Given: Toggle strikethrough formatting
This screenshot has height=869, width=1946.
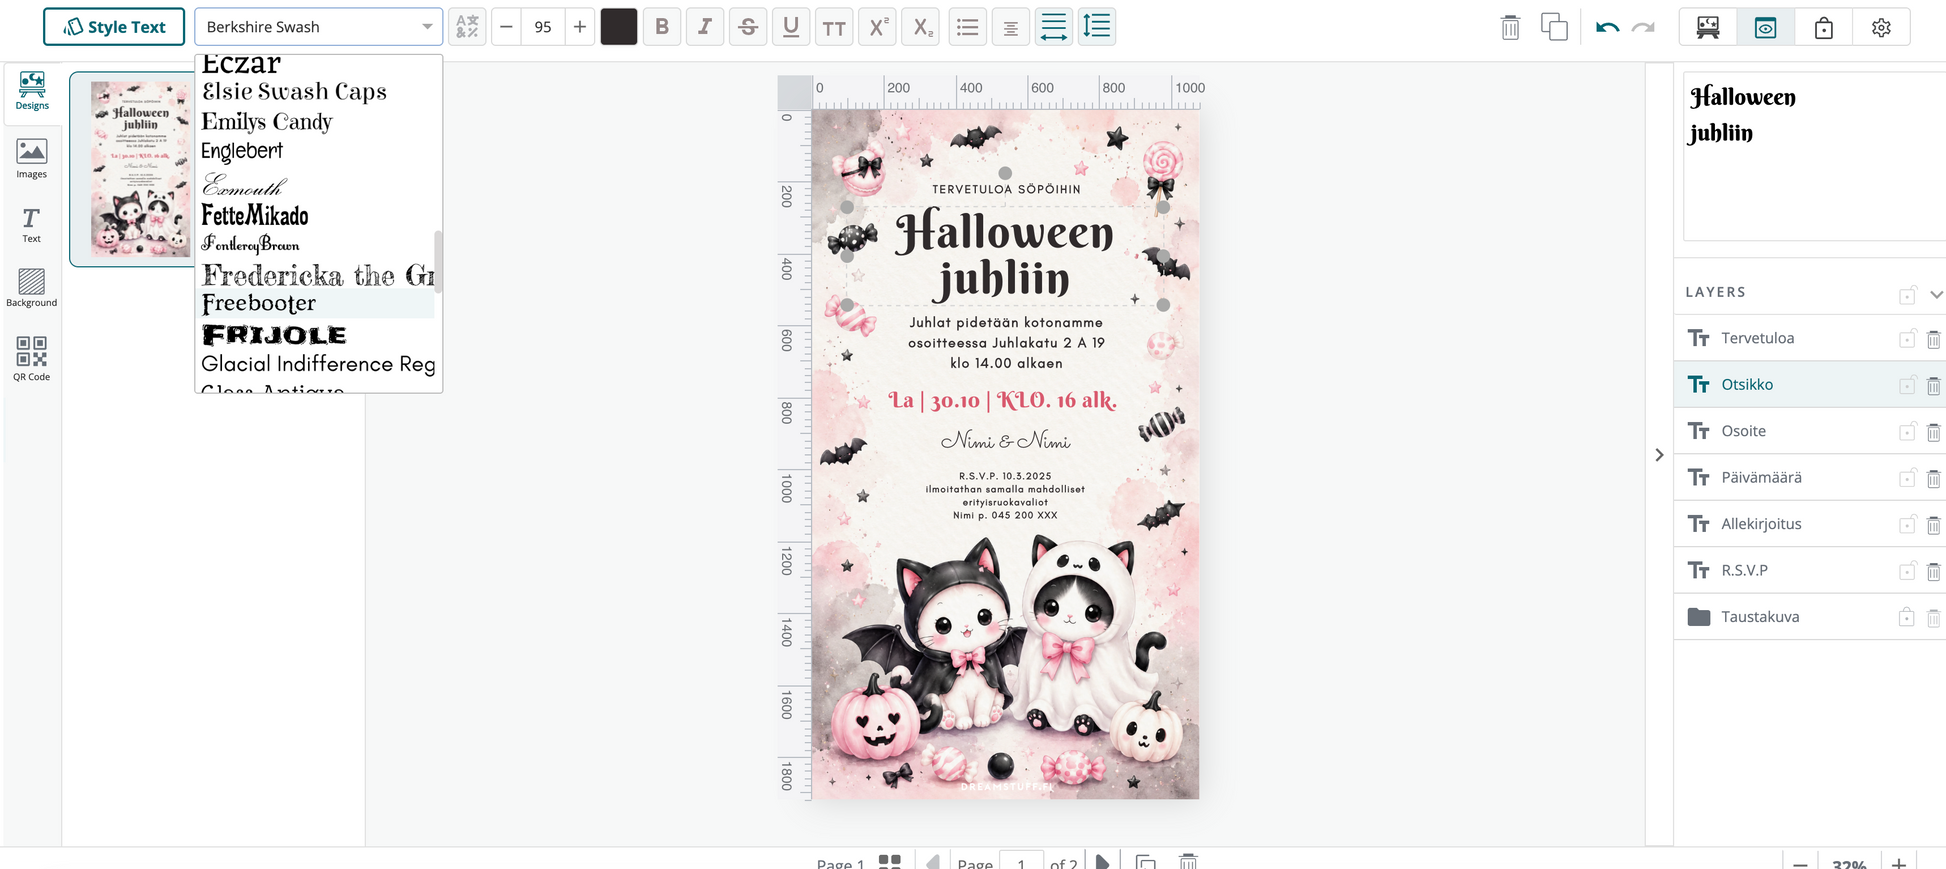Looking at the screenshot, I should point(748,27).
